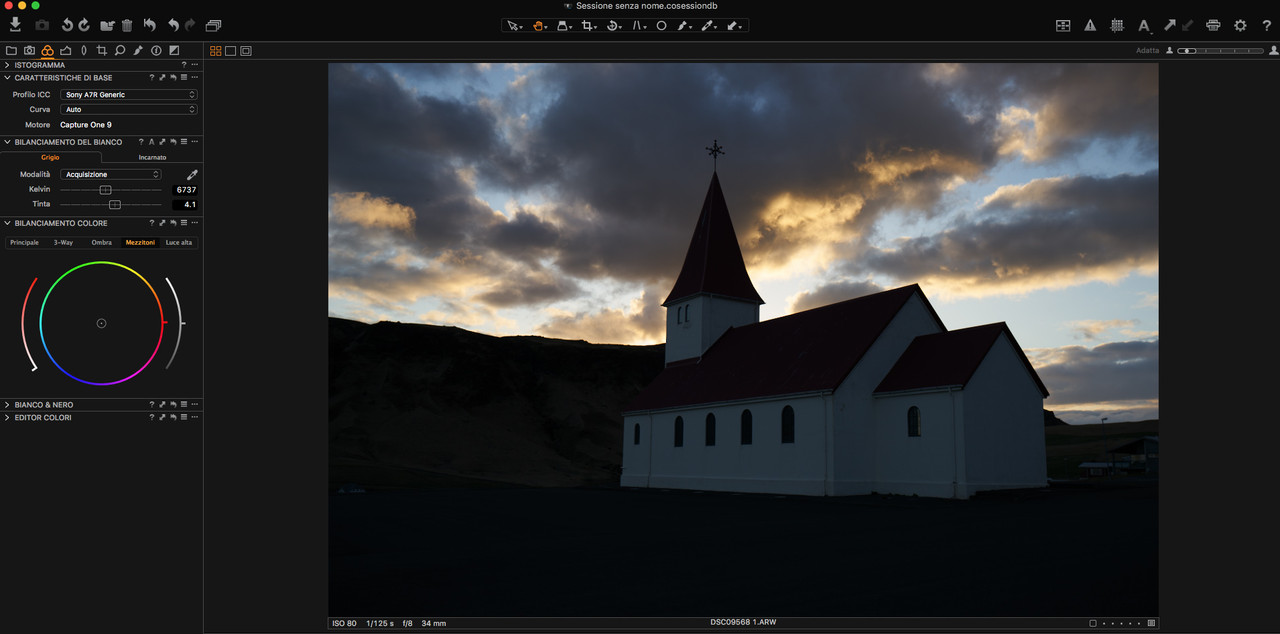Click the Kelvin slider handle
The width and height of the screenshot is (1280, 634).
tap(105, 190)
